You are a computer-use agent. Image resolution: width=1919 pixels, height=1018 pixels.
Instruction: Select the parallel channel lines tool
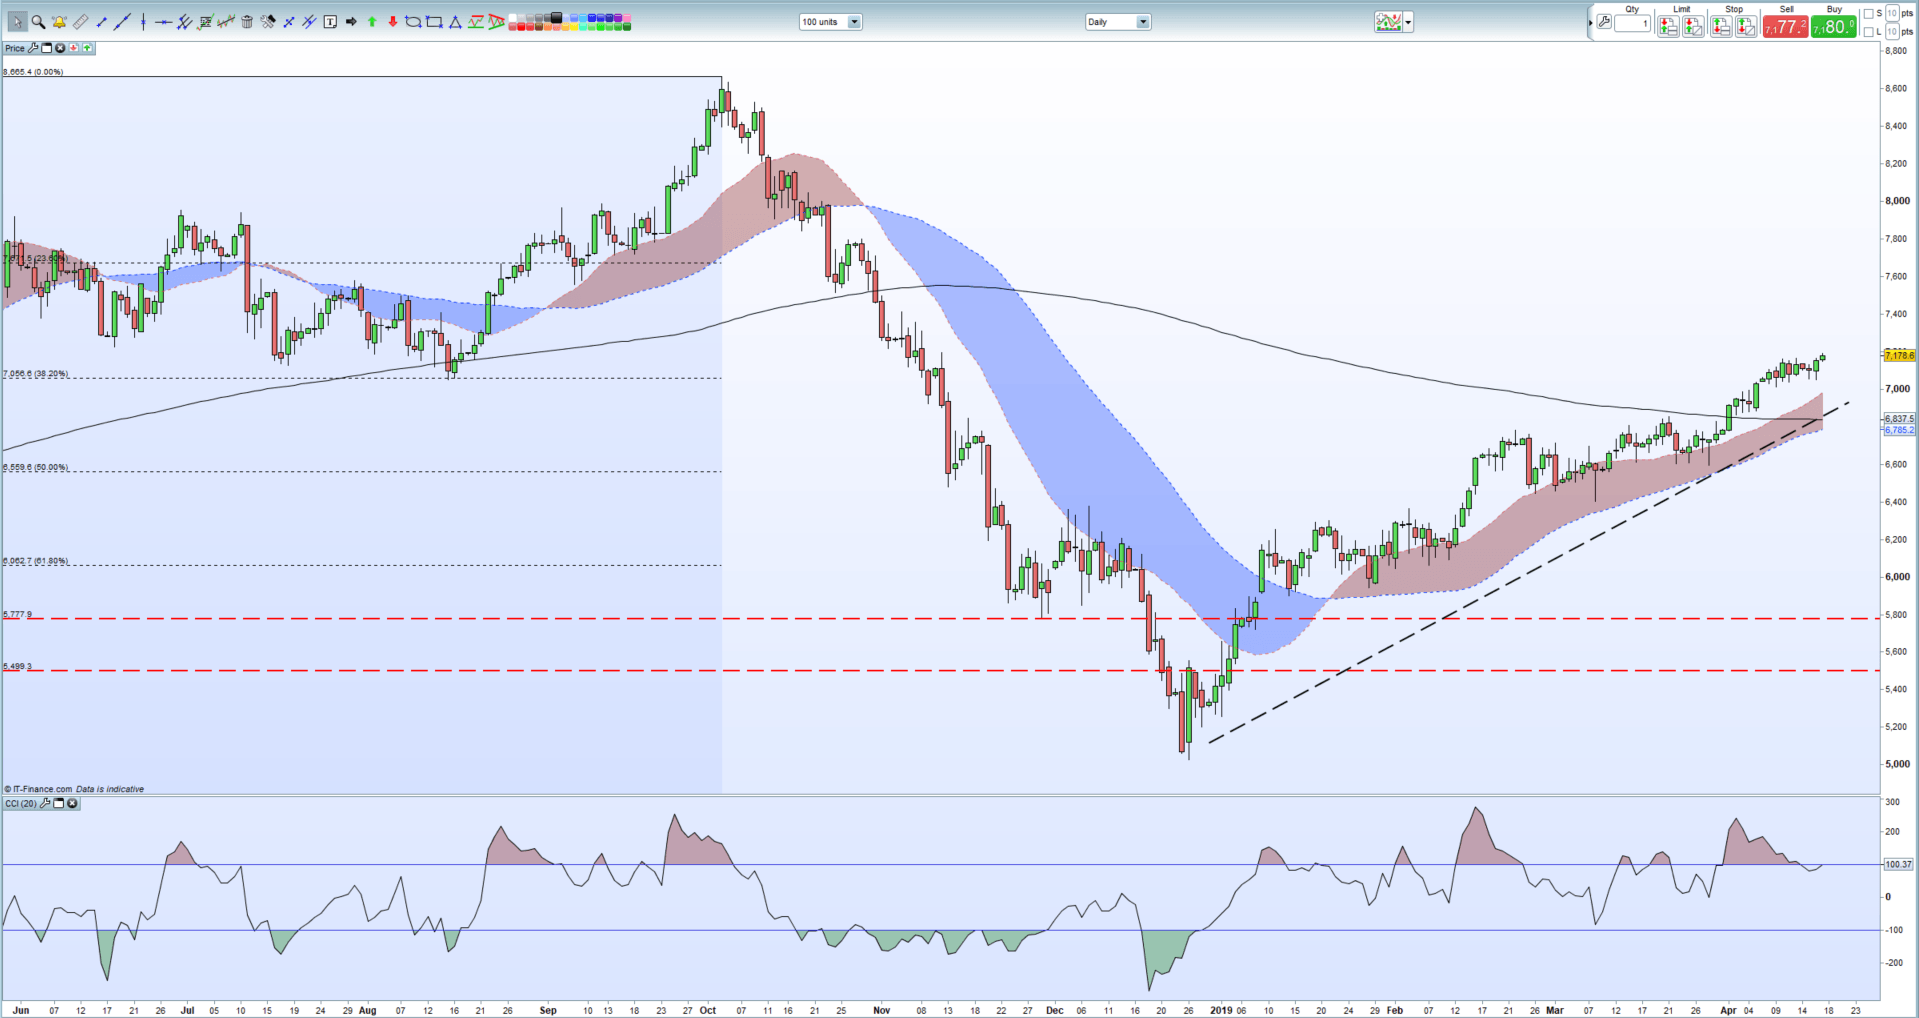click(184, 22)
